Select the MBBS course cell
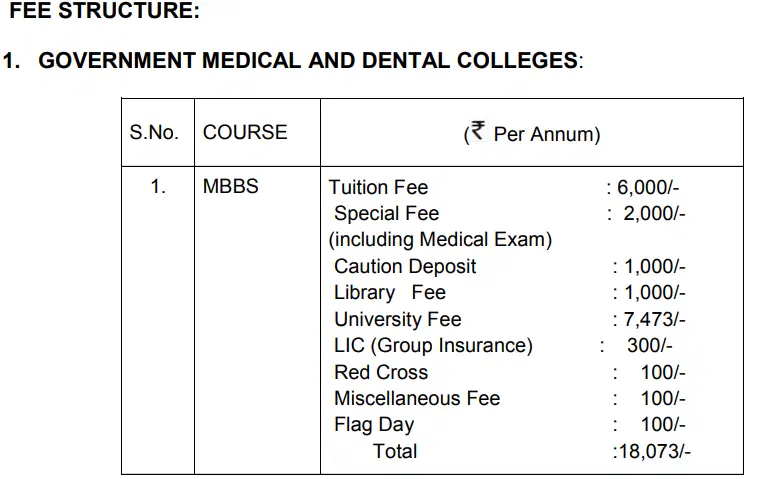 click(x=231, y=187)
